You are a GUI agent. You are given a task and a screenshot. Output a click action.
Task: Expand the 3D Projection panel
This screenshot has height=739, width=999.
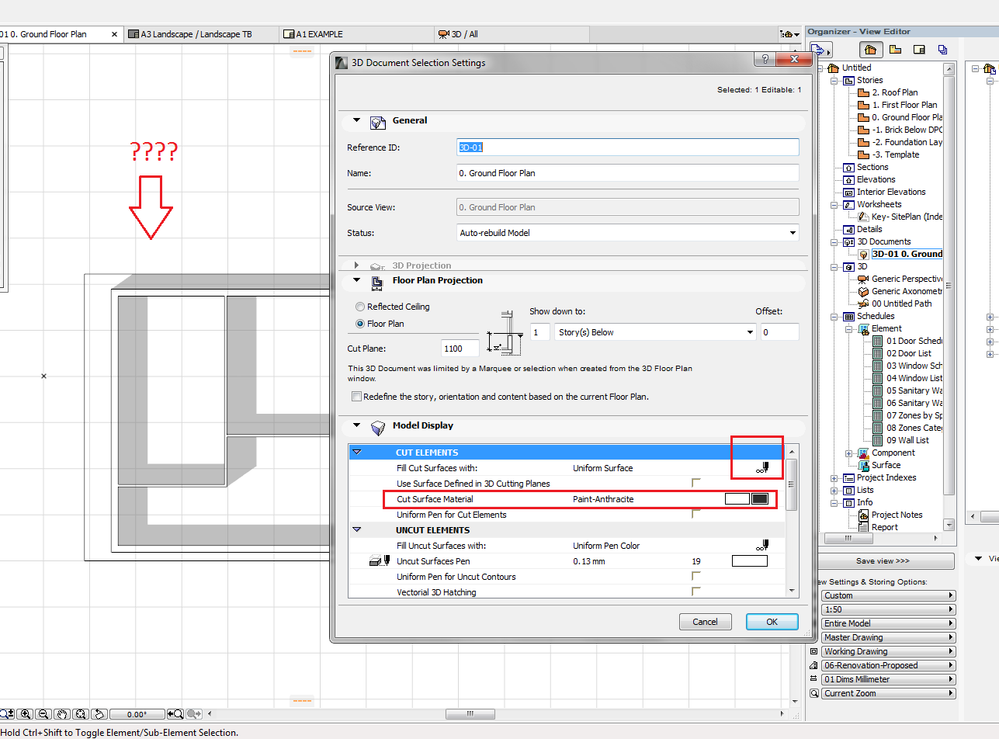tap(357, 265)
